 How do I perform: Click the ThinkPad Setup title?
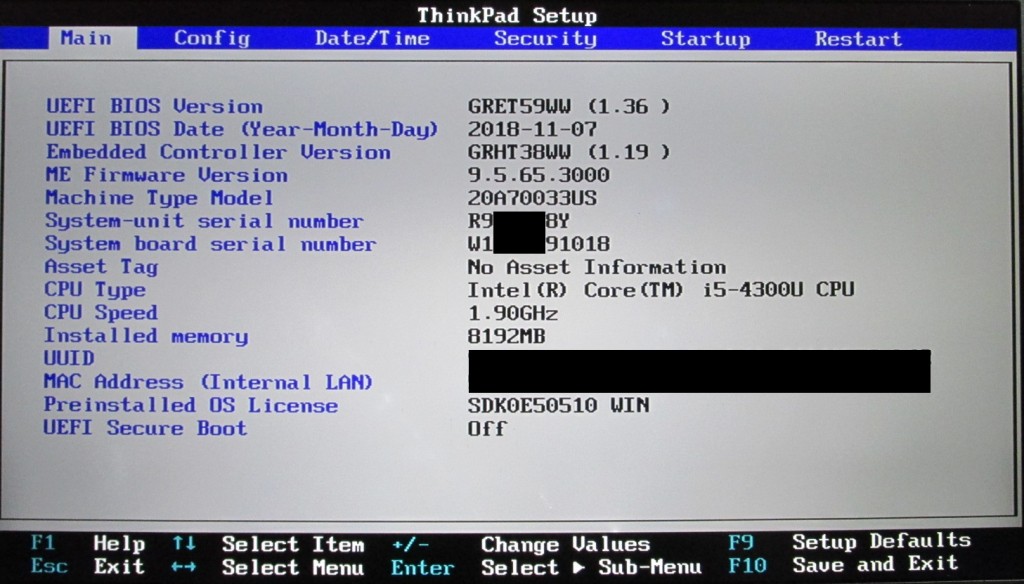tap(507, 14)
